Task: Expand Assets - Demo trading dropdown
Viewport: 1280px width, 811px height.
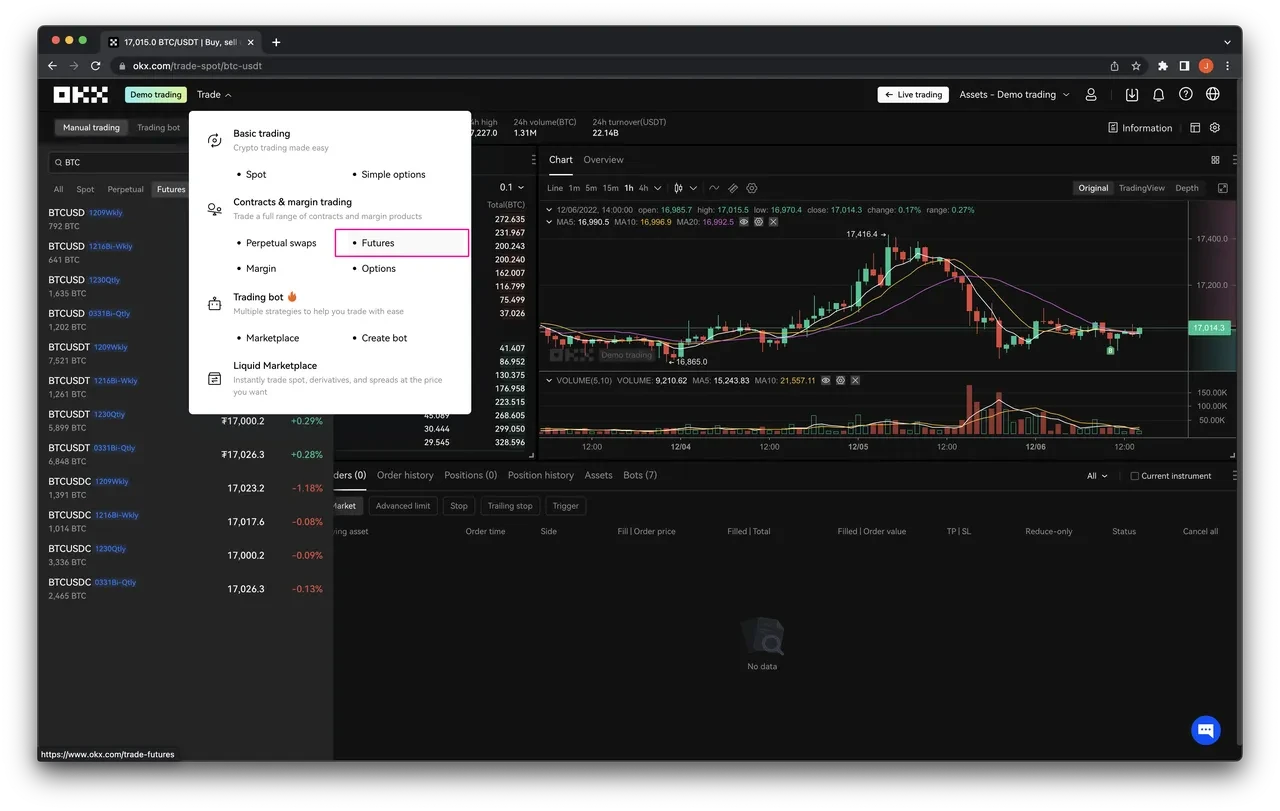Action: [1014, 95]
